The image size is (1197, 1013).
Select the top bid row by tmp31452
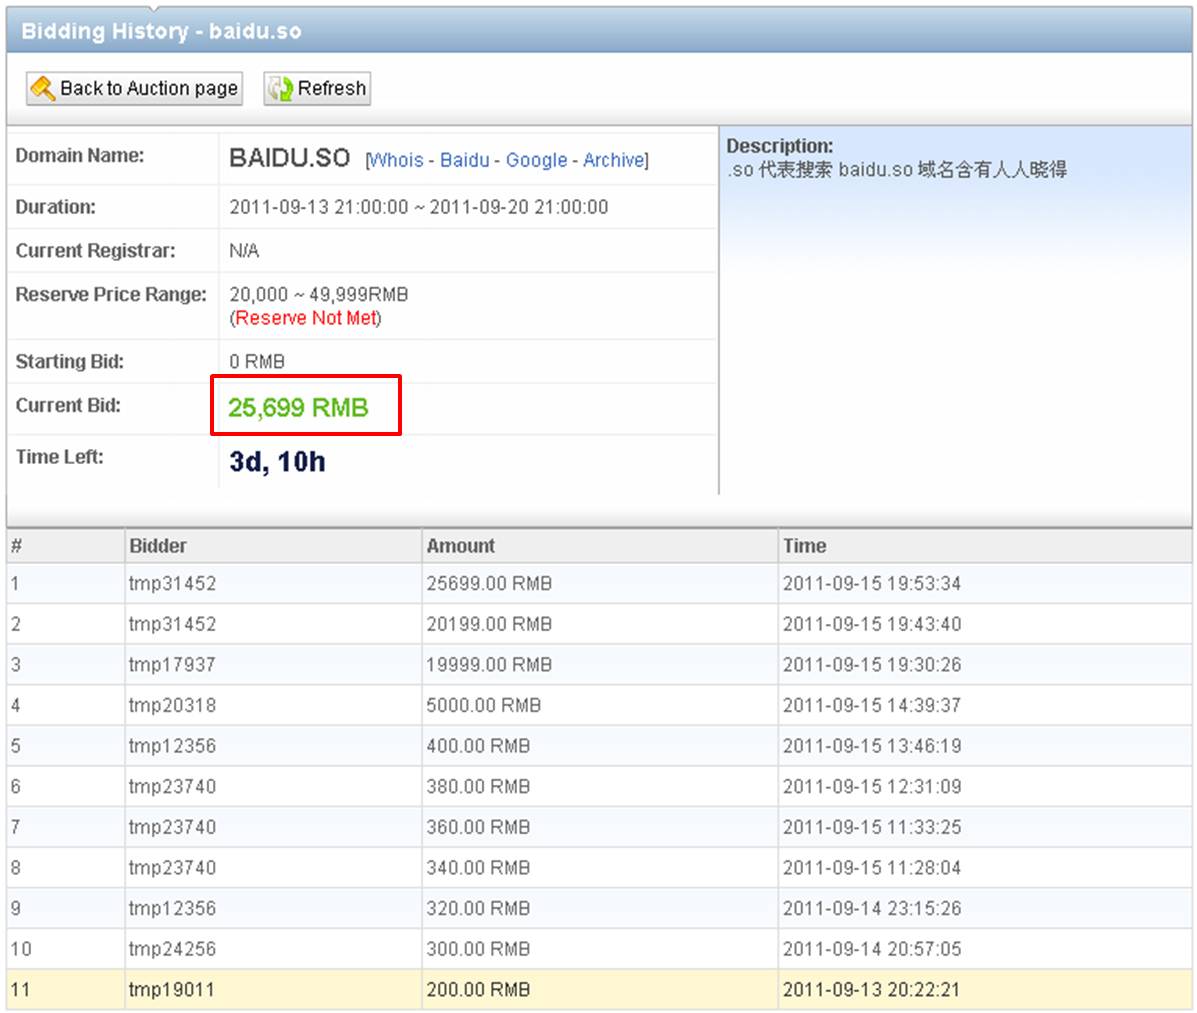click(x=172, y=584)
